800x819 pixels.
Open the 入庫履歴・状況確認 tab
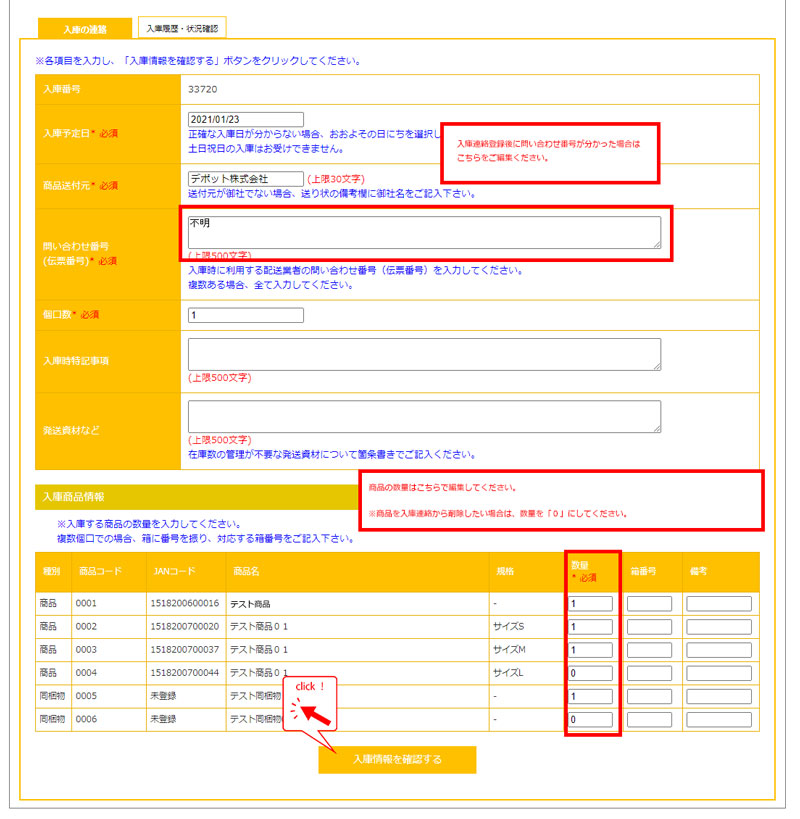pos(181,29)
